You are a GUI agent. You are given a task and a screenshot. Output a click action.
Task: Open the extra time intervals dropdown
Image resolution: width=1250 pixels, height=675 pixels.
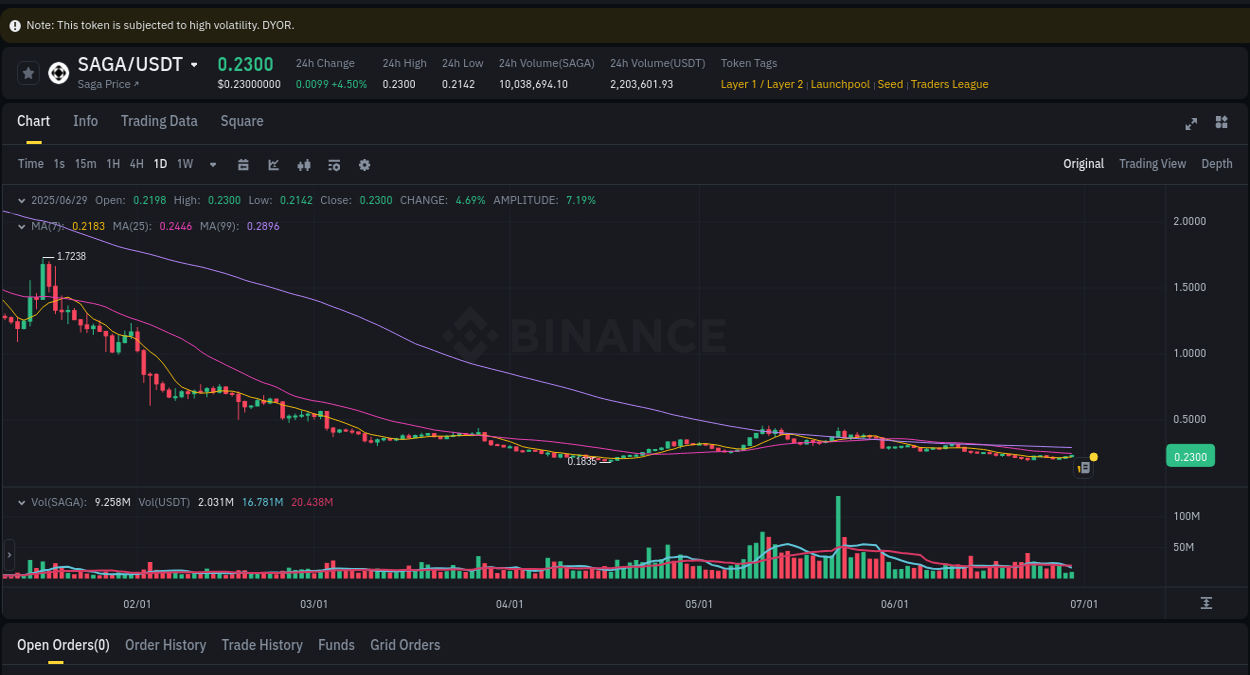212,164
